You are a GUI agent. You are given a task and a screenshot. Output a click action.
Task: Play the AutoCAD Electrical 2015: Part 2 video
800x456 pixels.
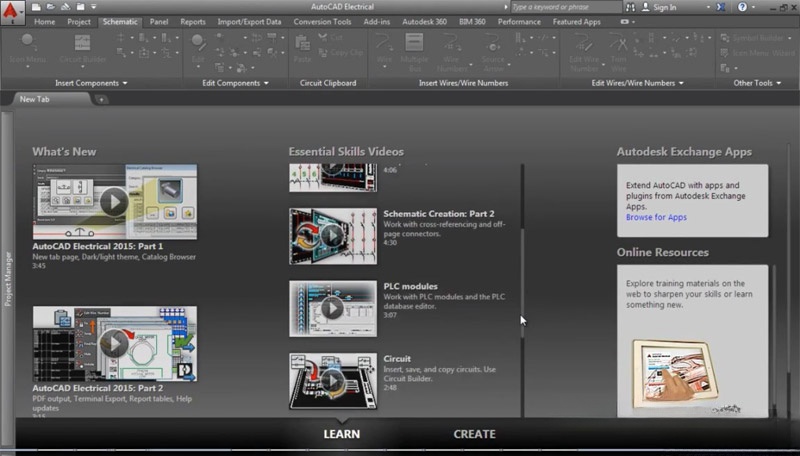114,343
